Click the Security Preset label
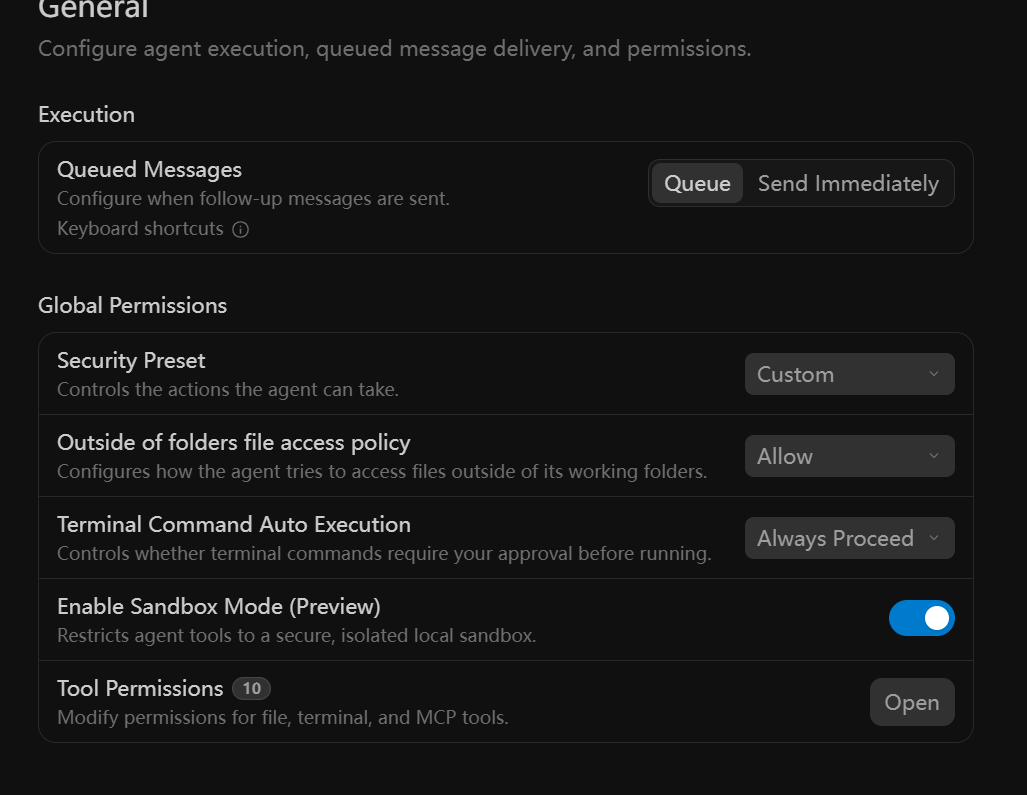The height and width of the screenshot is (795, 1027). click(x=131, y=361)
